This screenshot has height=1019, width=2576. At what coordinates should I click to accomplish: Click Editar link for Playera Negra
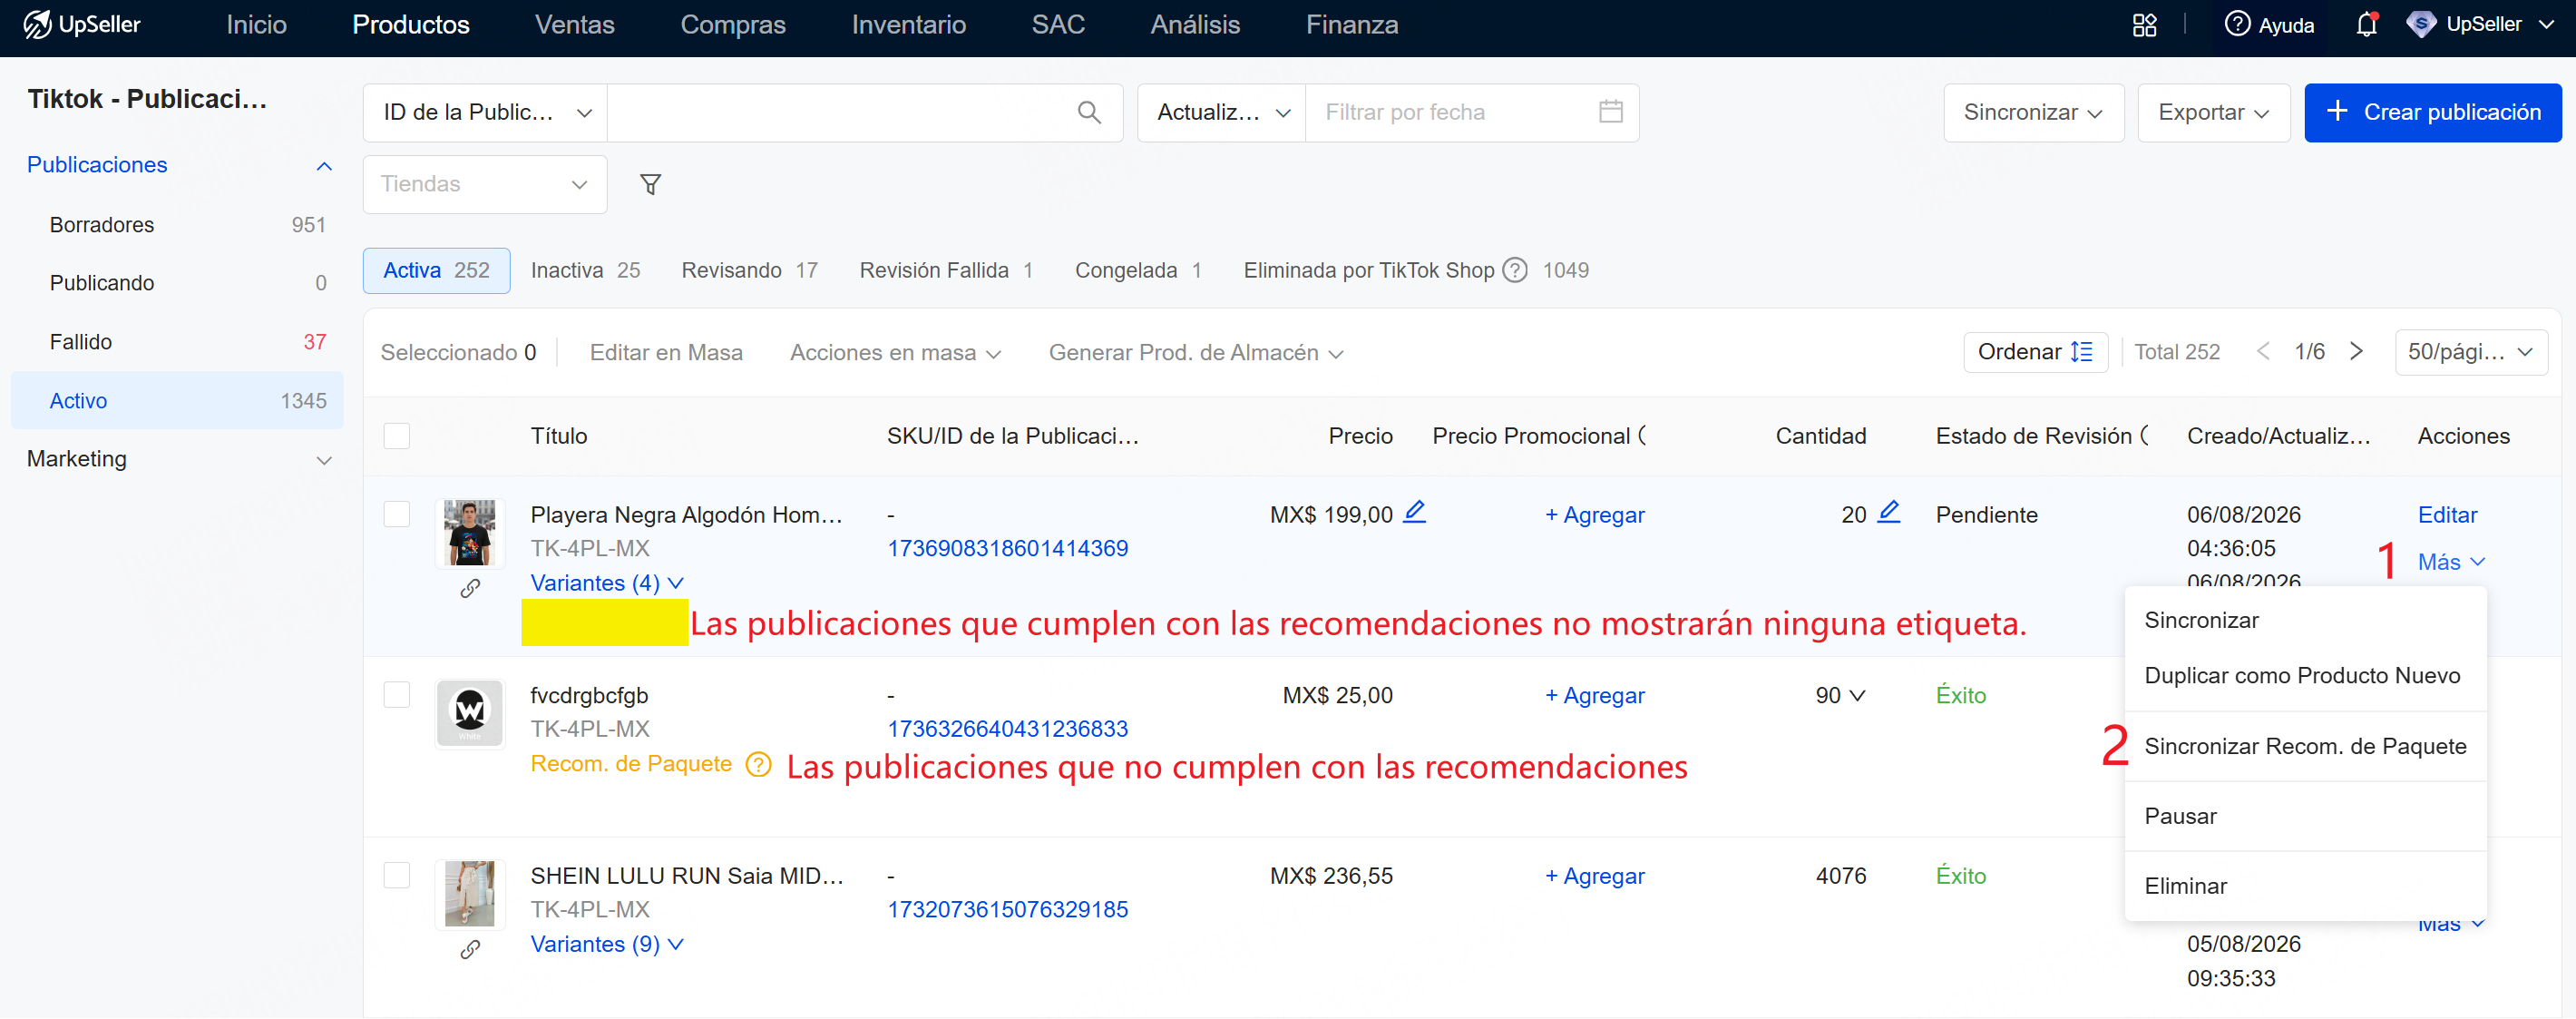point(2447,514)
